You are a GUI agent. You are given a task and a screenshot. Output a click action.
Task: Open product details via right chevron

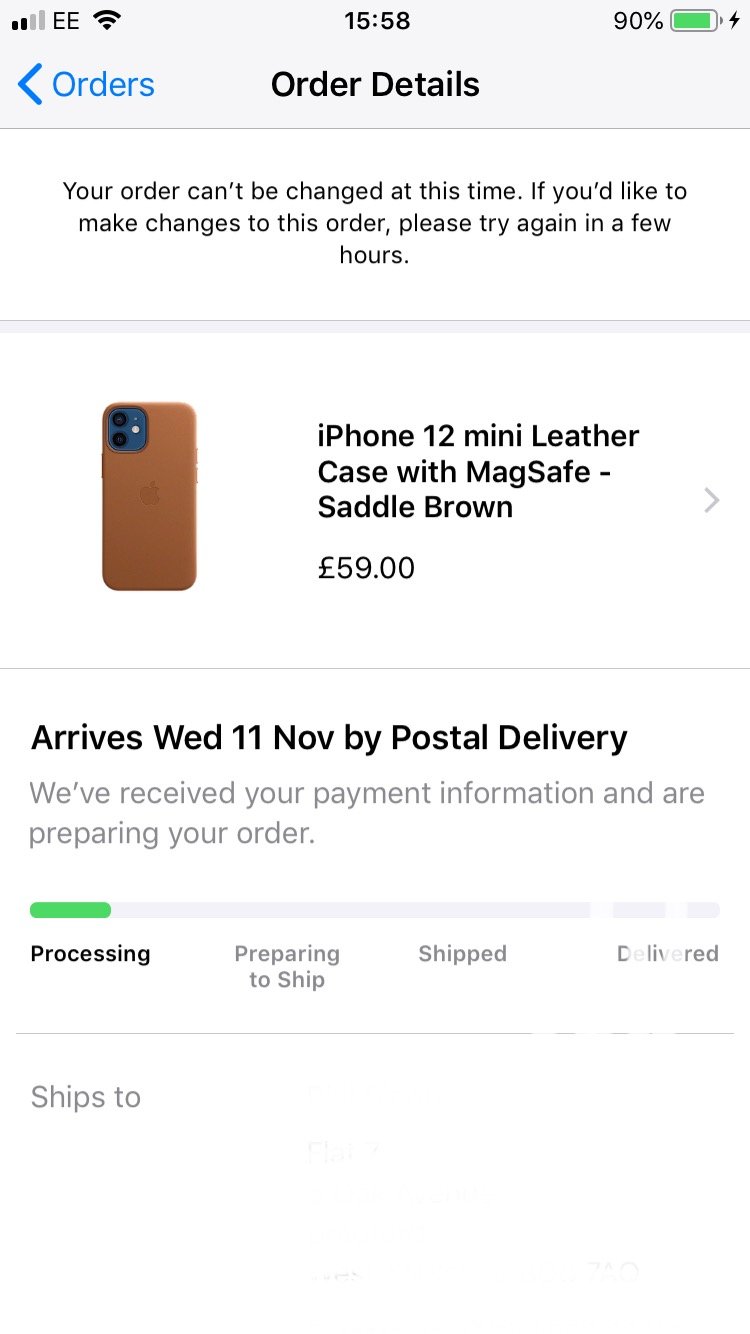(712, 500)
